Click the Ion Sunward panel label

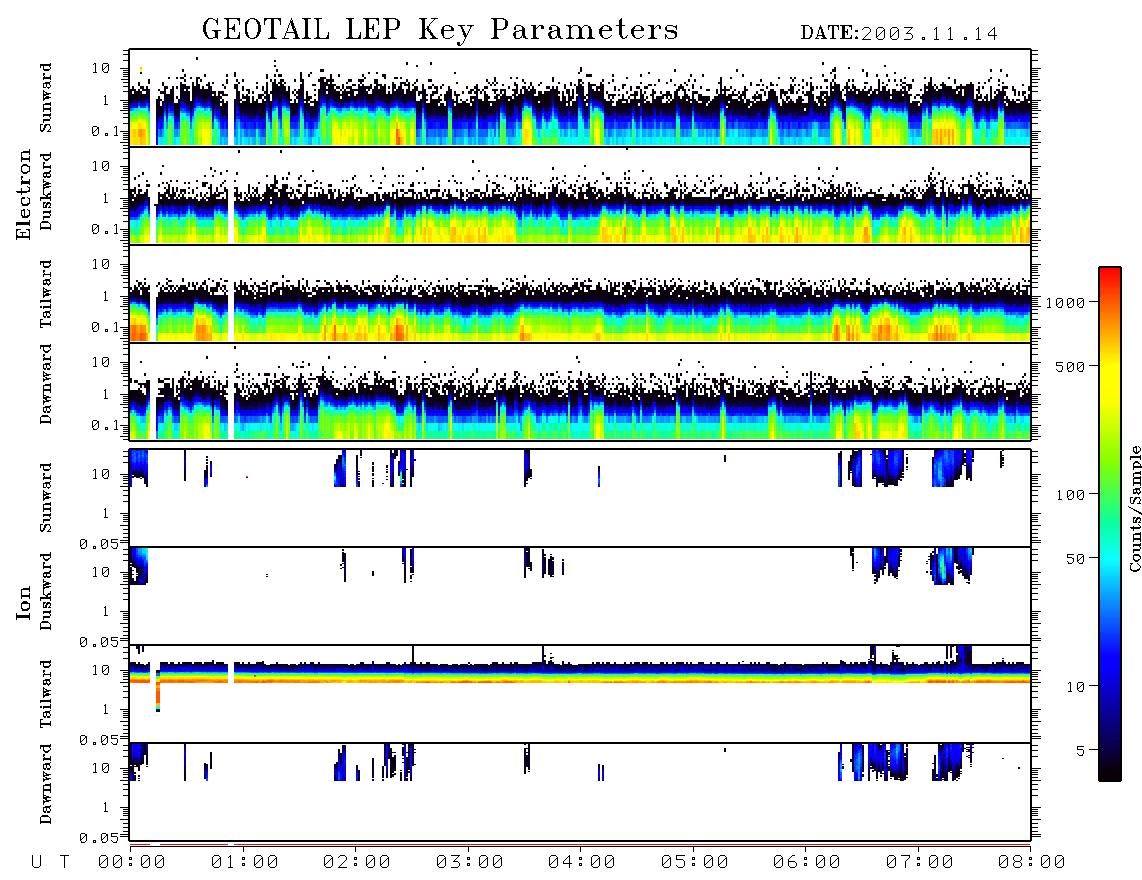pyautogui.click(x=46, y=497)
